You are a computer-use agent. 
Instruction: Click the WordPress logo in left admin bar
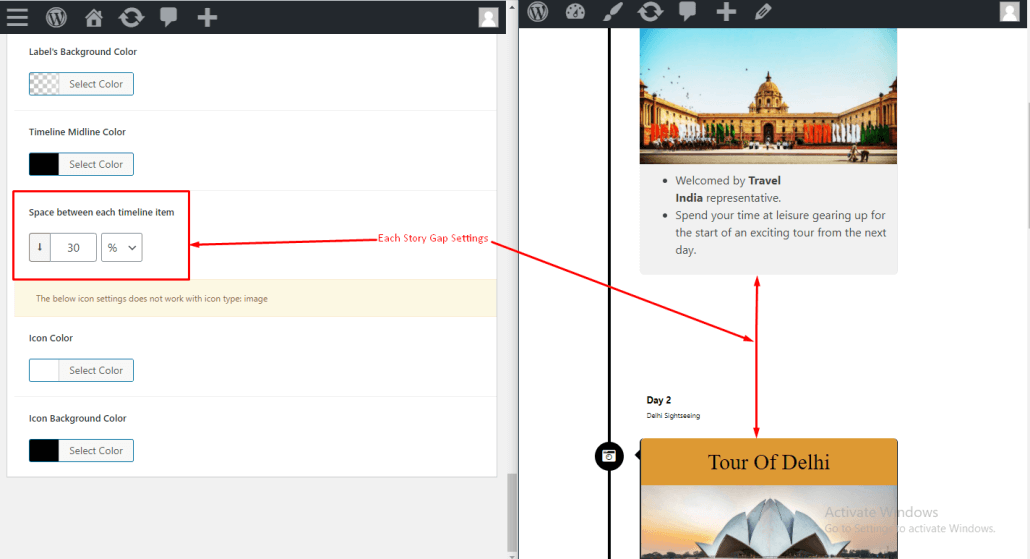click(56, 17)
